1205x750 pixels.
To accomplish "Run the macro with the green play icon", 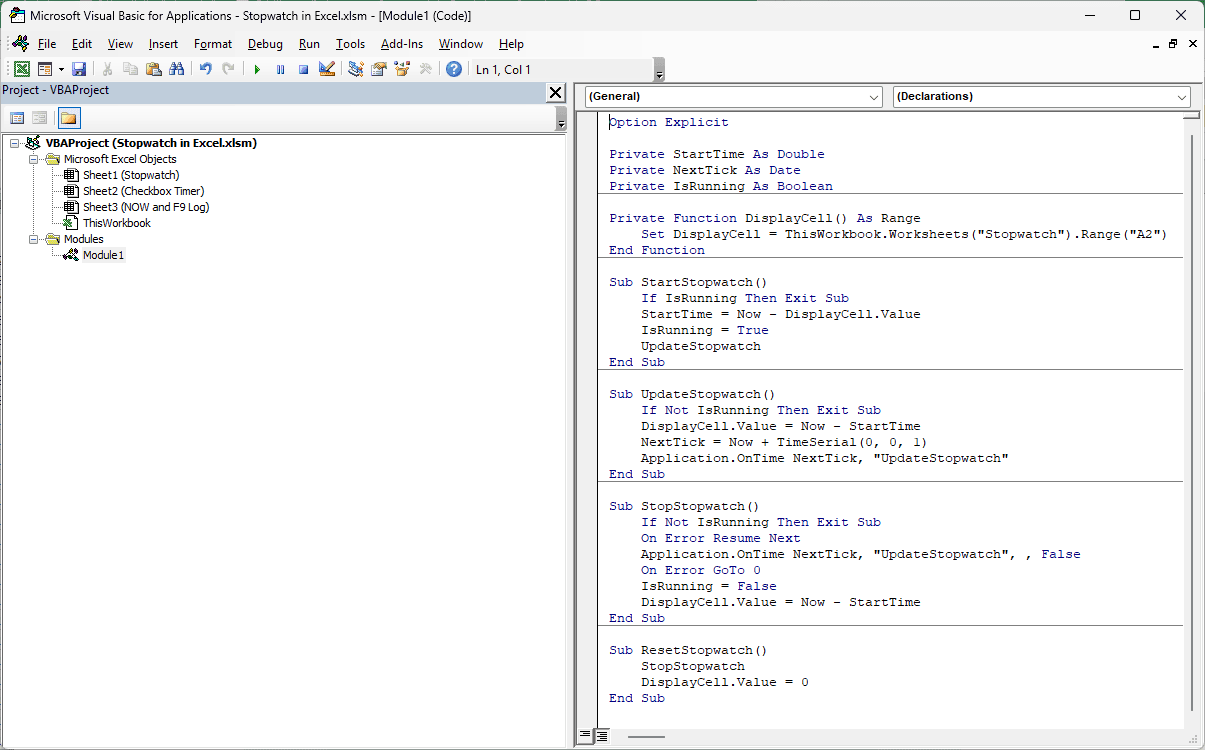I will pos(257,69).
